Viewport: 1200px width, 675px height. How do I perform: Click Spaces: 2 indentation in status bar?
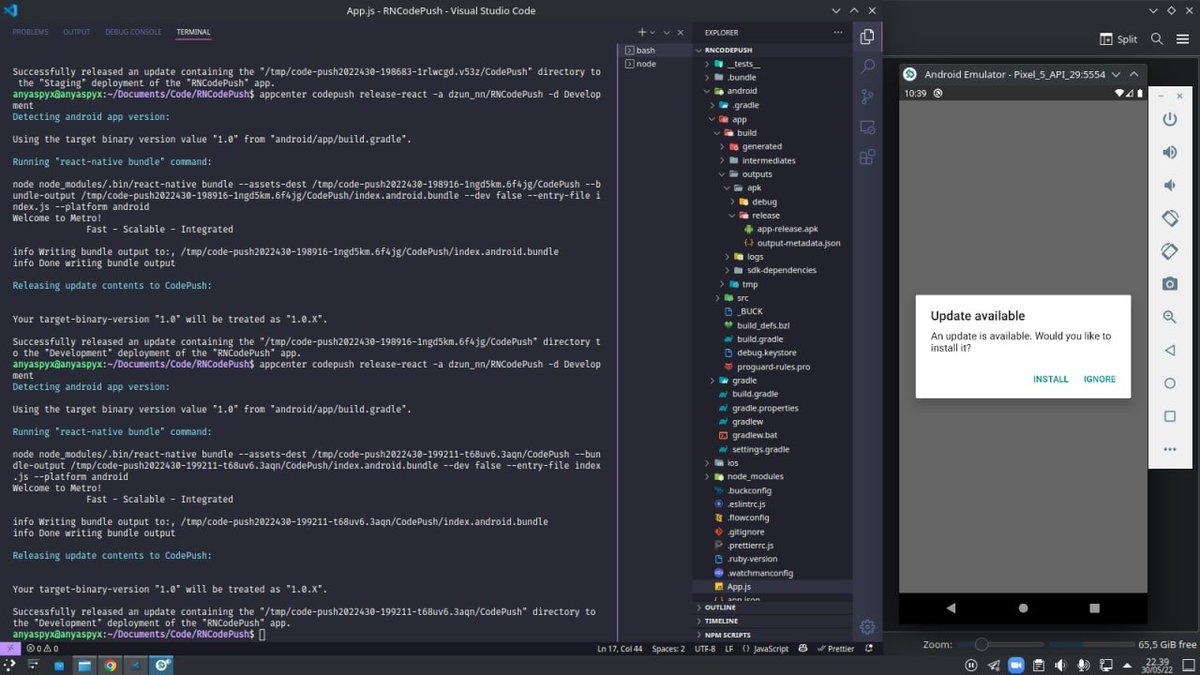tap(668, 649)
